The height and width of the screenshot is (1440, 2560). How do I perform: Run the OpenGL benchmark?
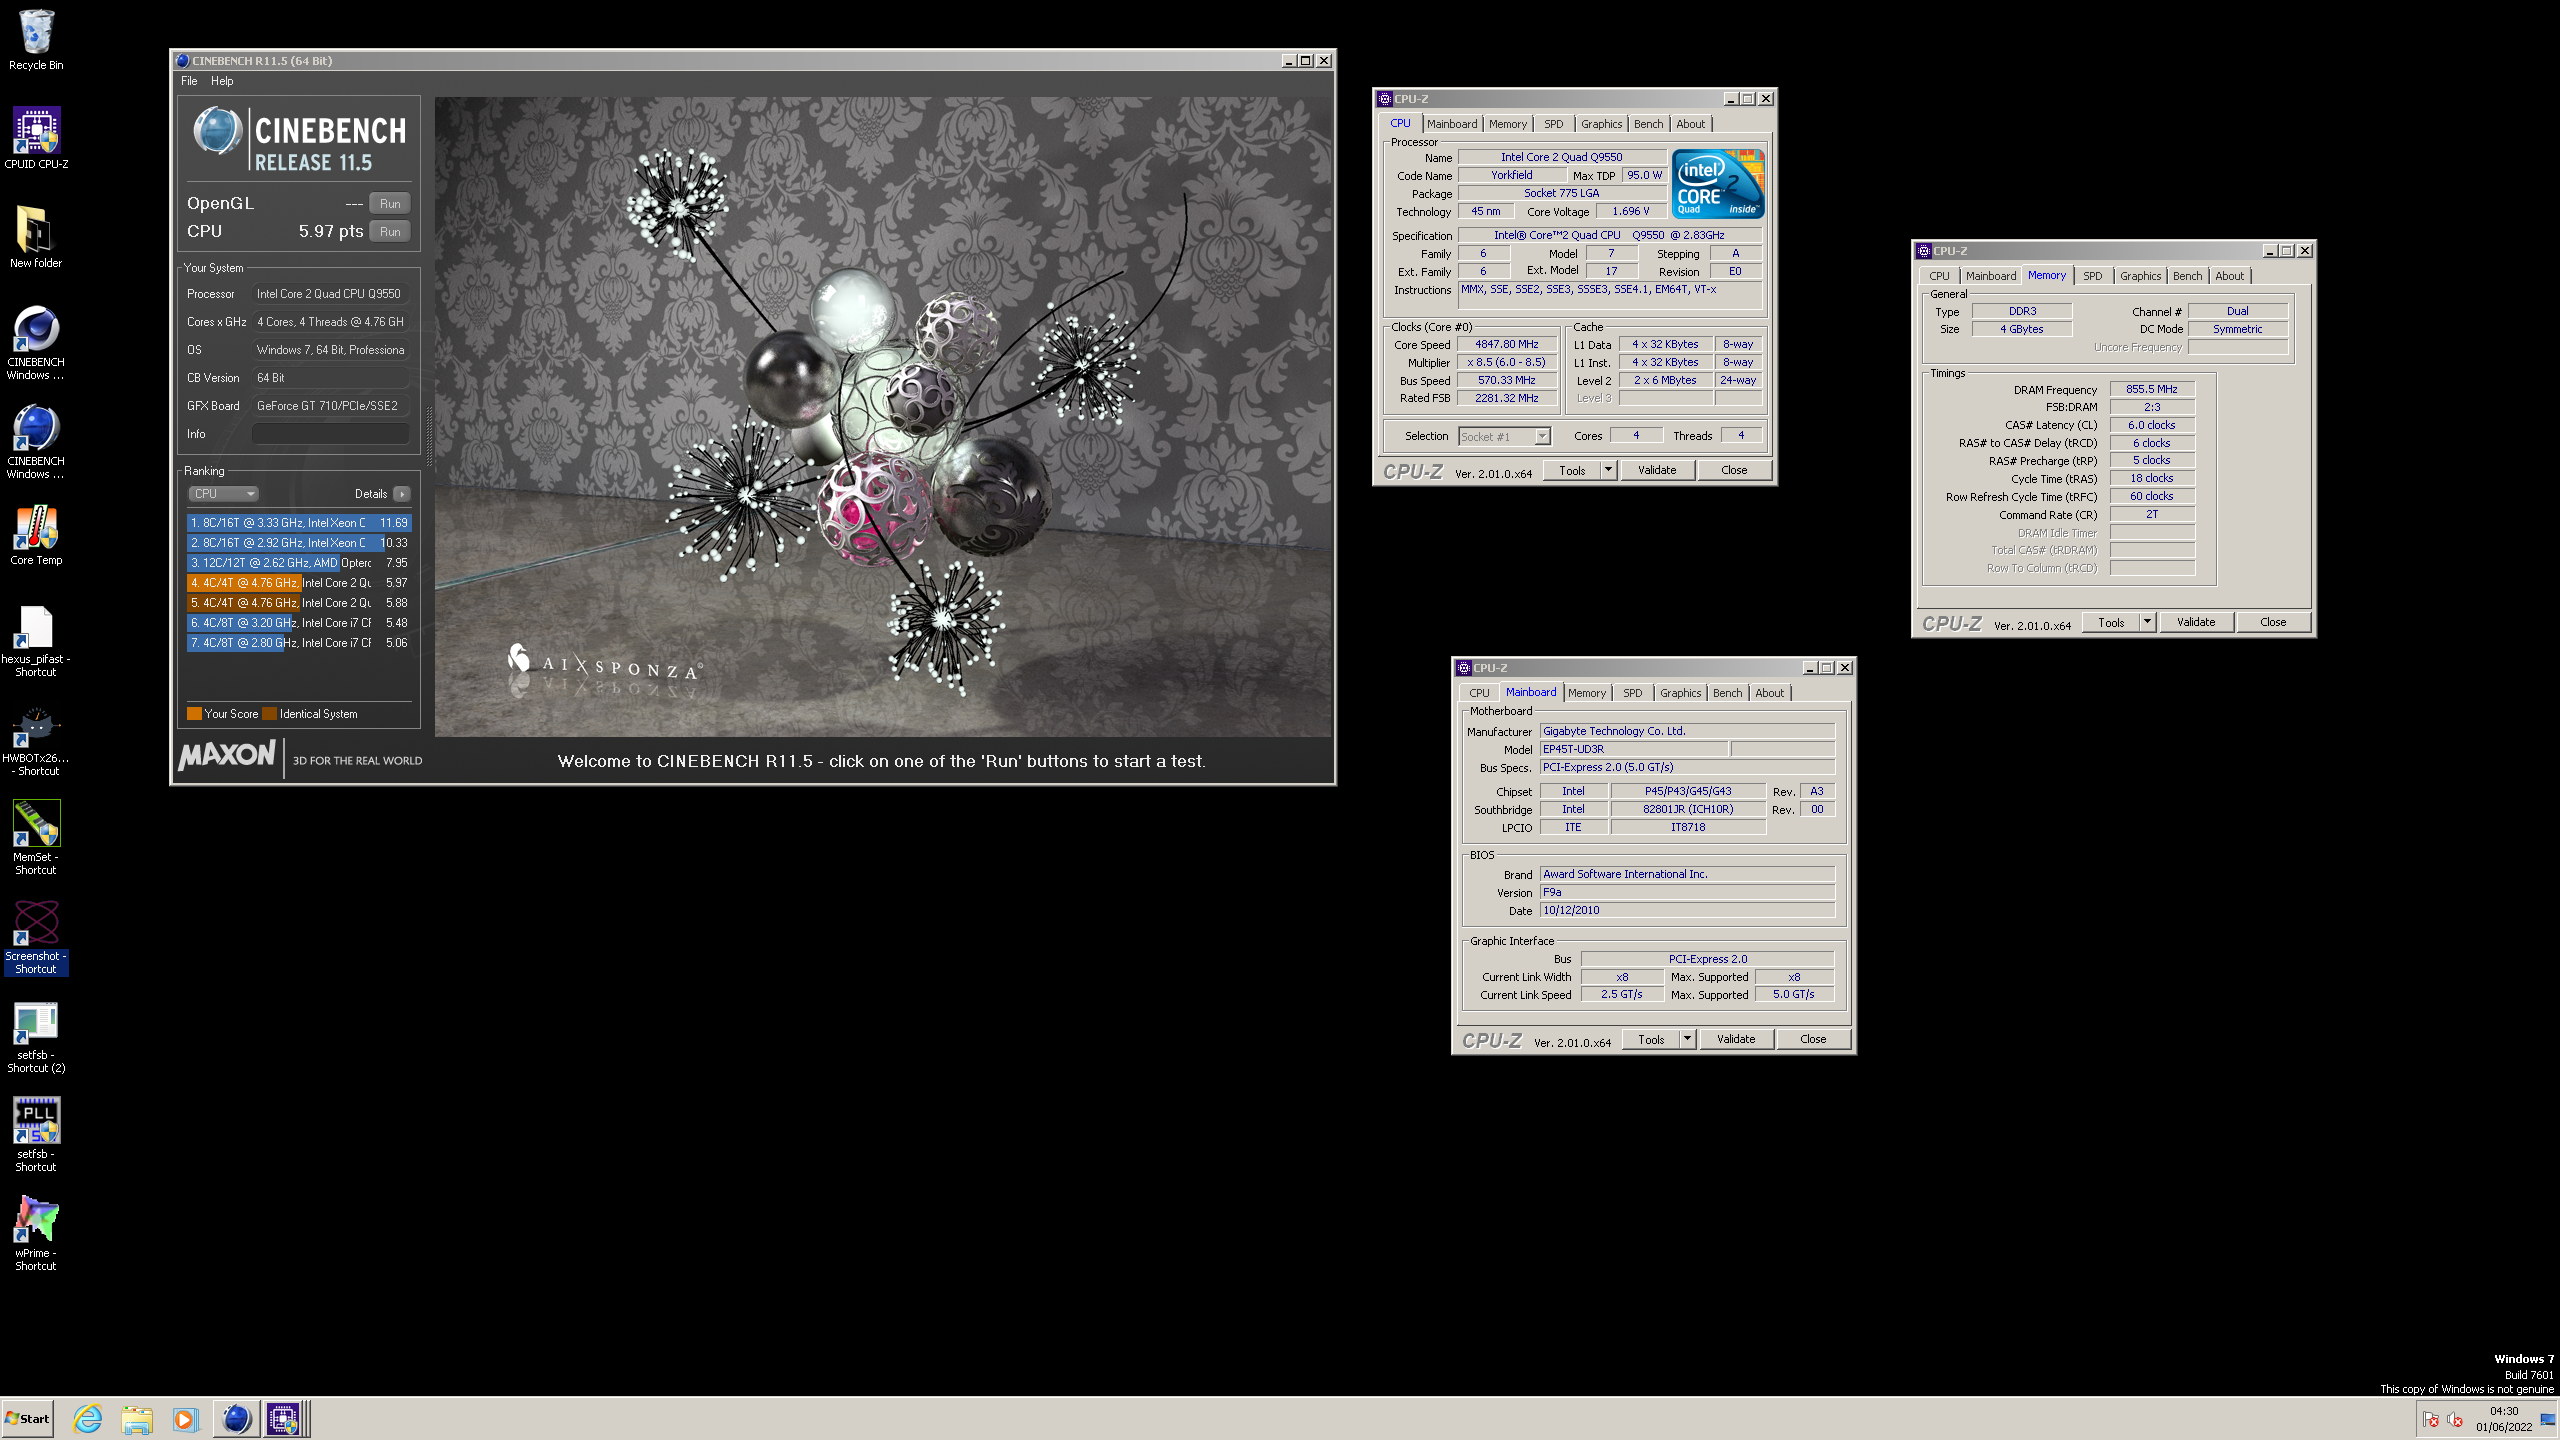[390, 203]
